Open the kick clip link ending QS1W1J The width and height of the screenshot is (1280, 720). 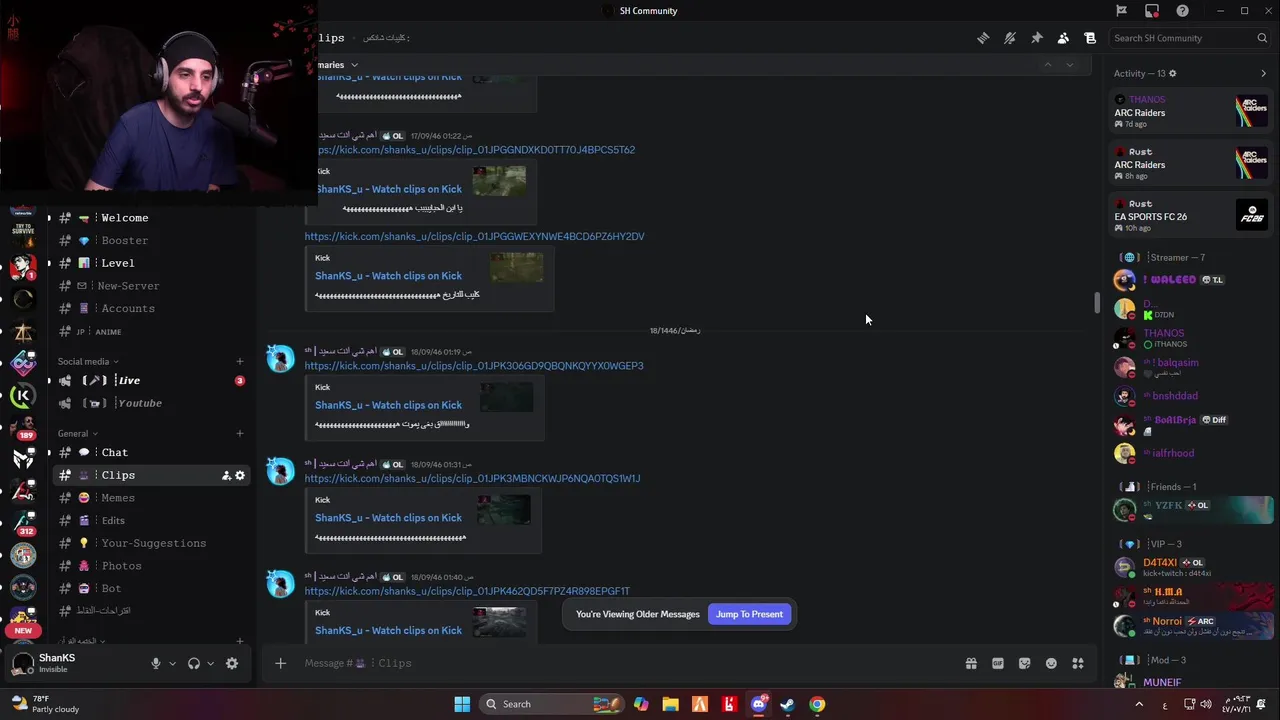(x=472, y=479)
